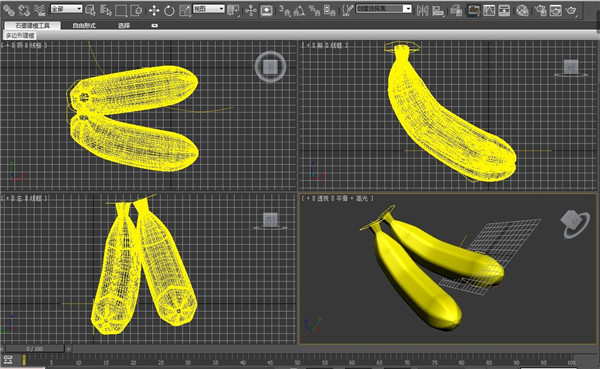
Task: Activate the Select and Rotate tool
Action: tap(169, 10)
